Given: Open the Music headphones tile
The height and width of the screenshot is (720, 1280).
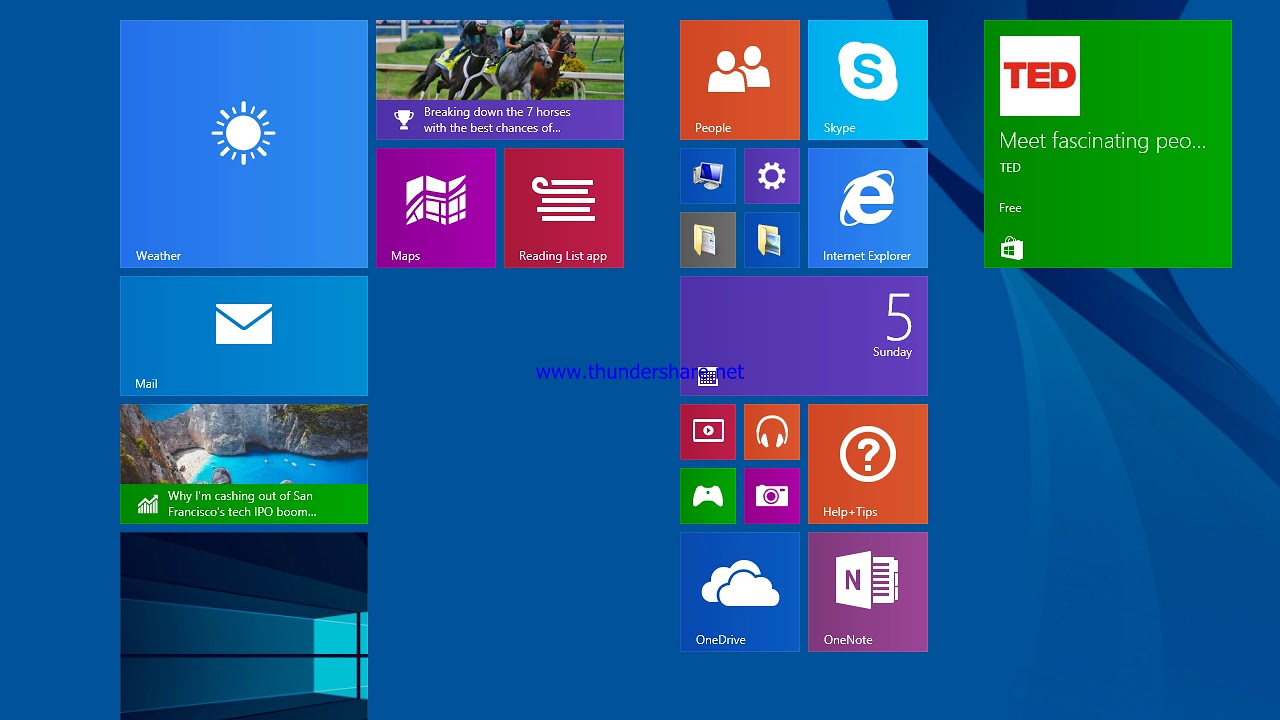Looking at the screenshot, I should (x=772, y=432).
